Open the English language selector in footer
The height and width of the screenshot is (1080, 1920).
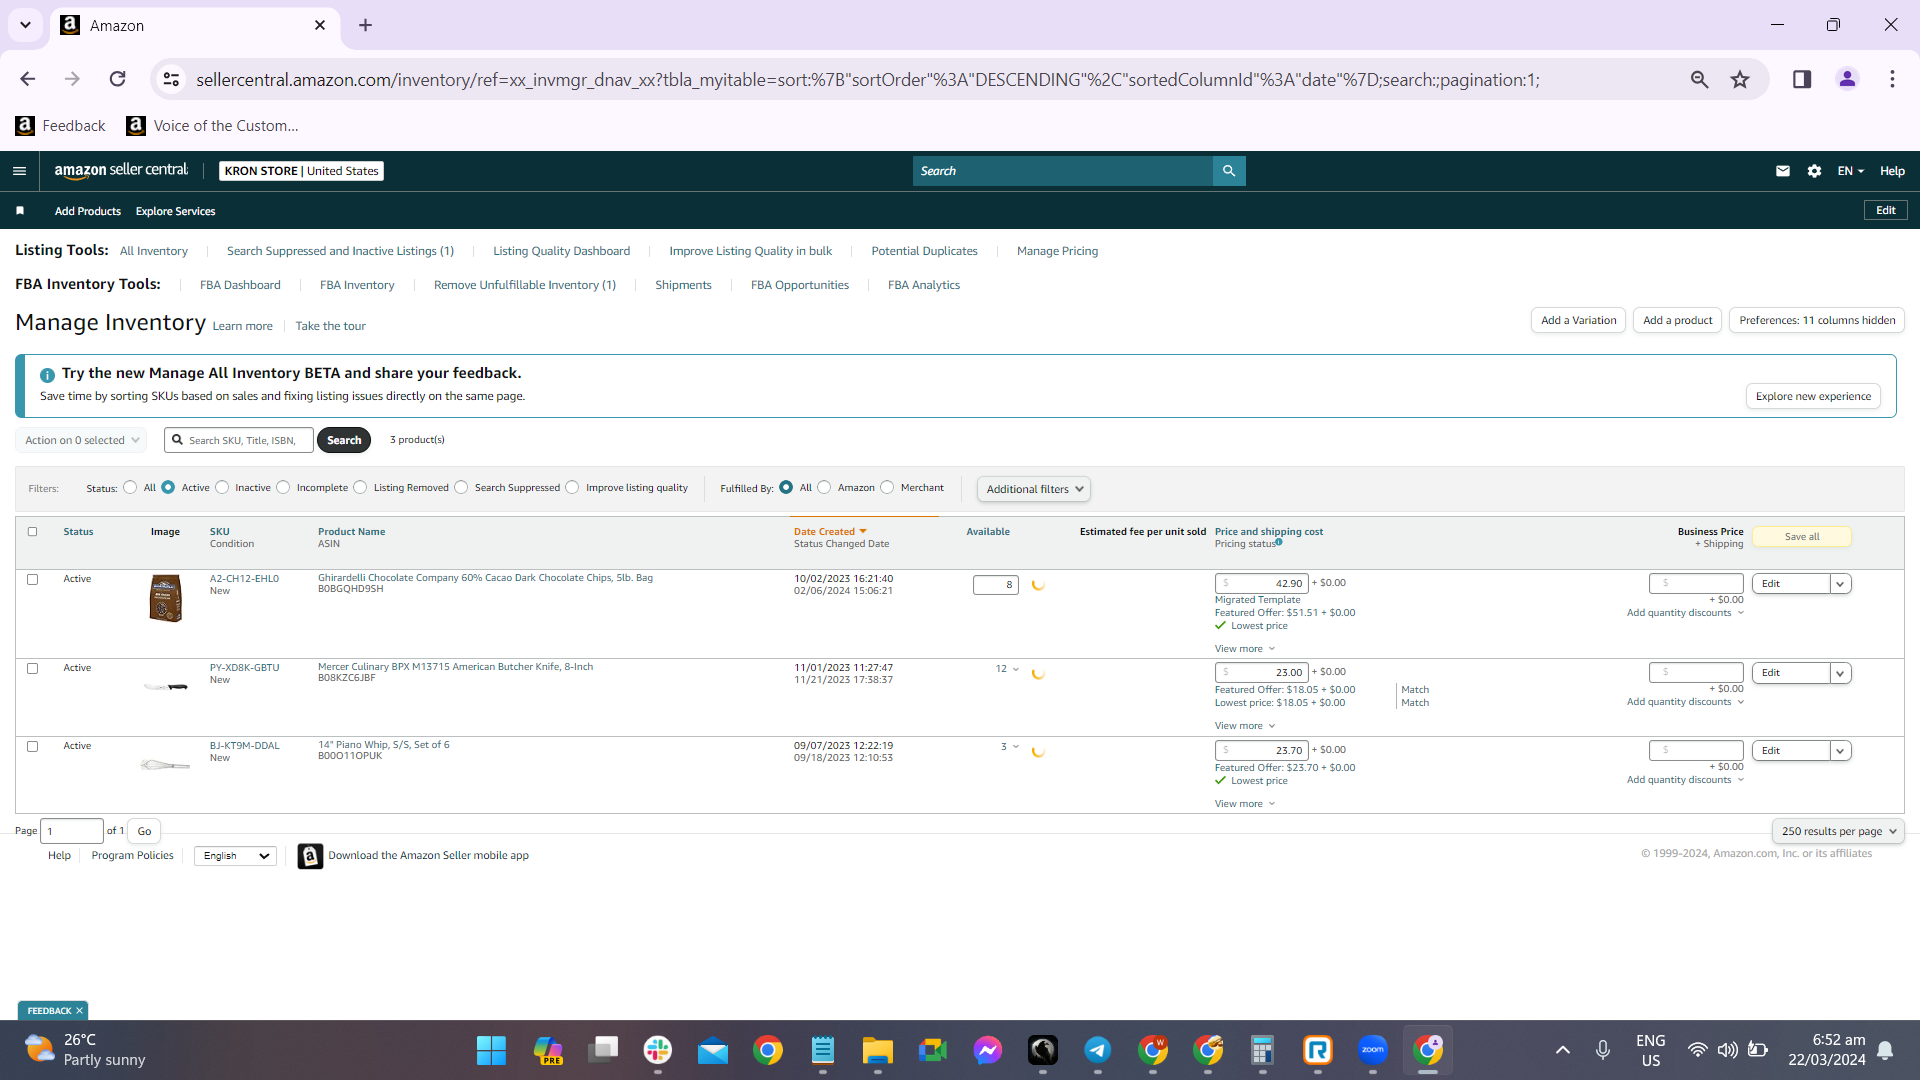236,856
